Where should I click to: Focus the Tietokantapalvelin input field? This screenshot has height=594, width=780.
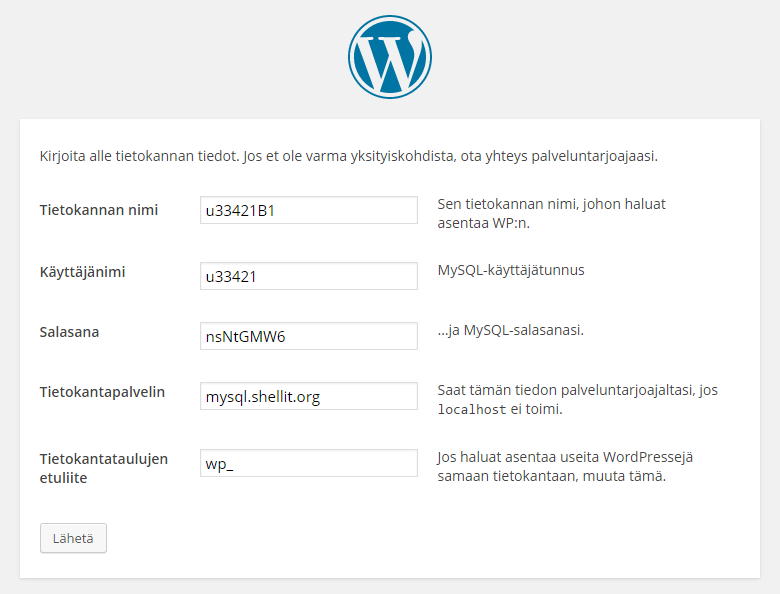pyautogui.click(x=309, y=396)
